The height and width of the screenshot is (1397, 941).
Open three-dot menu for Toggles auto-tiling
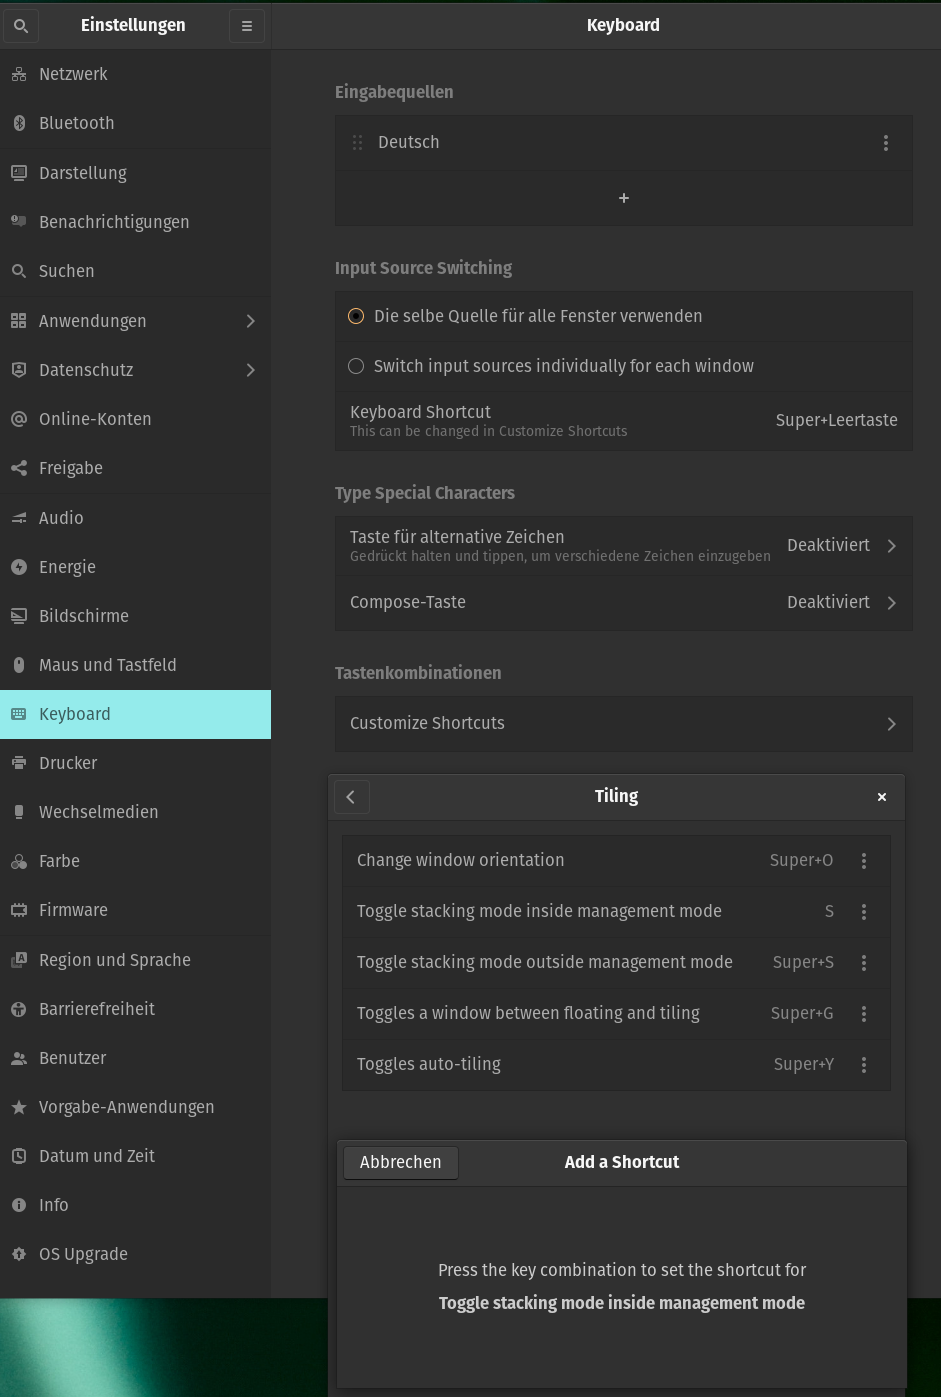[x=864, y=1065]
